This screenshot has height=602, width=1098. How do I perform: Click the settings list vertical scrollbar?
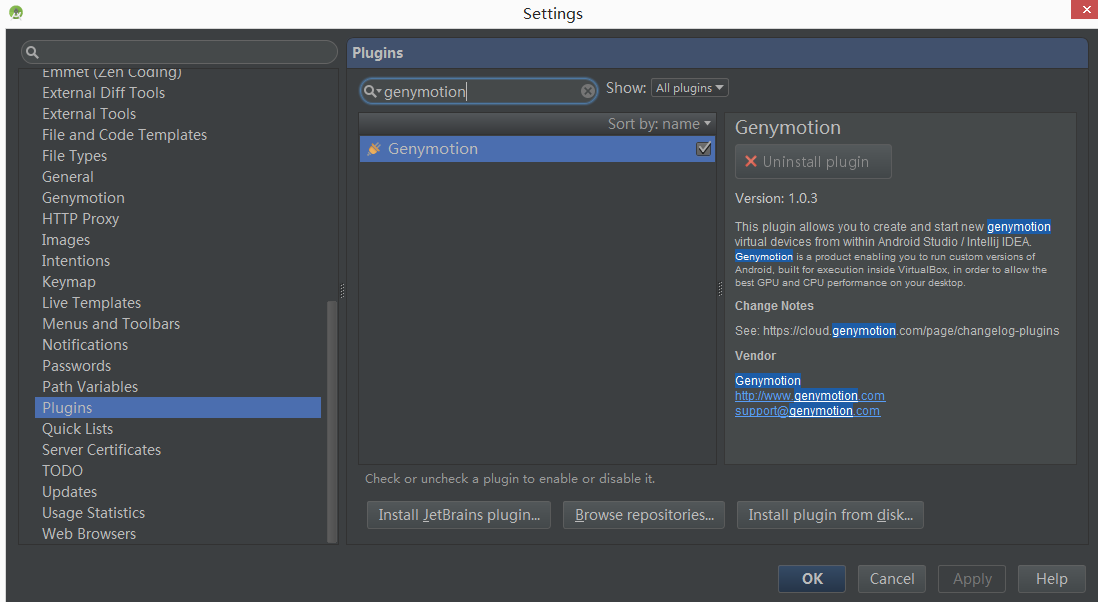point(332,420)
